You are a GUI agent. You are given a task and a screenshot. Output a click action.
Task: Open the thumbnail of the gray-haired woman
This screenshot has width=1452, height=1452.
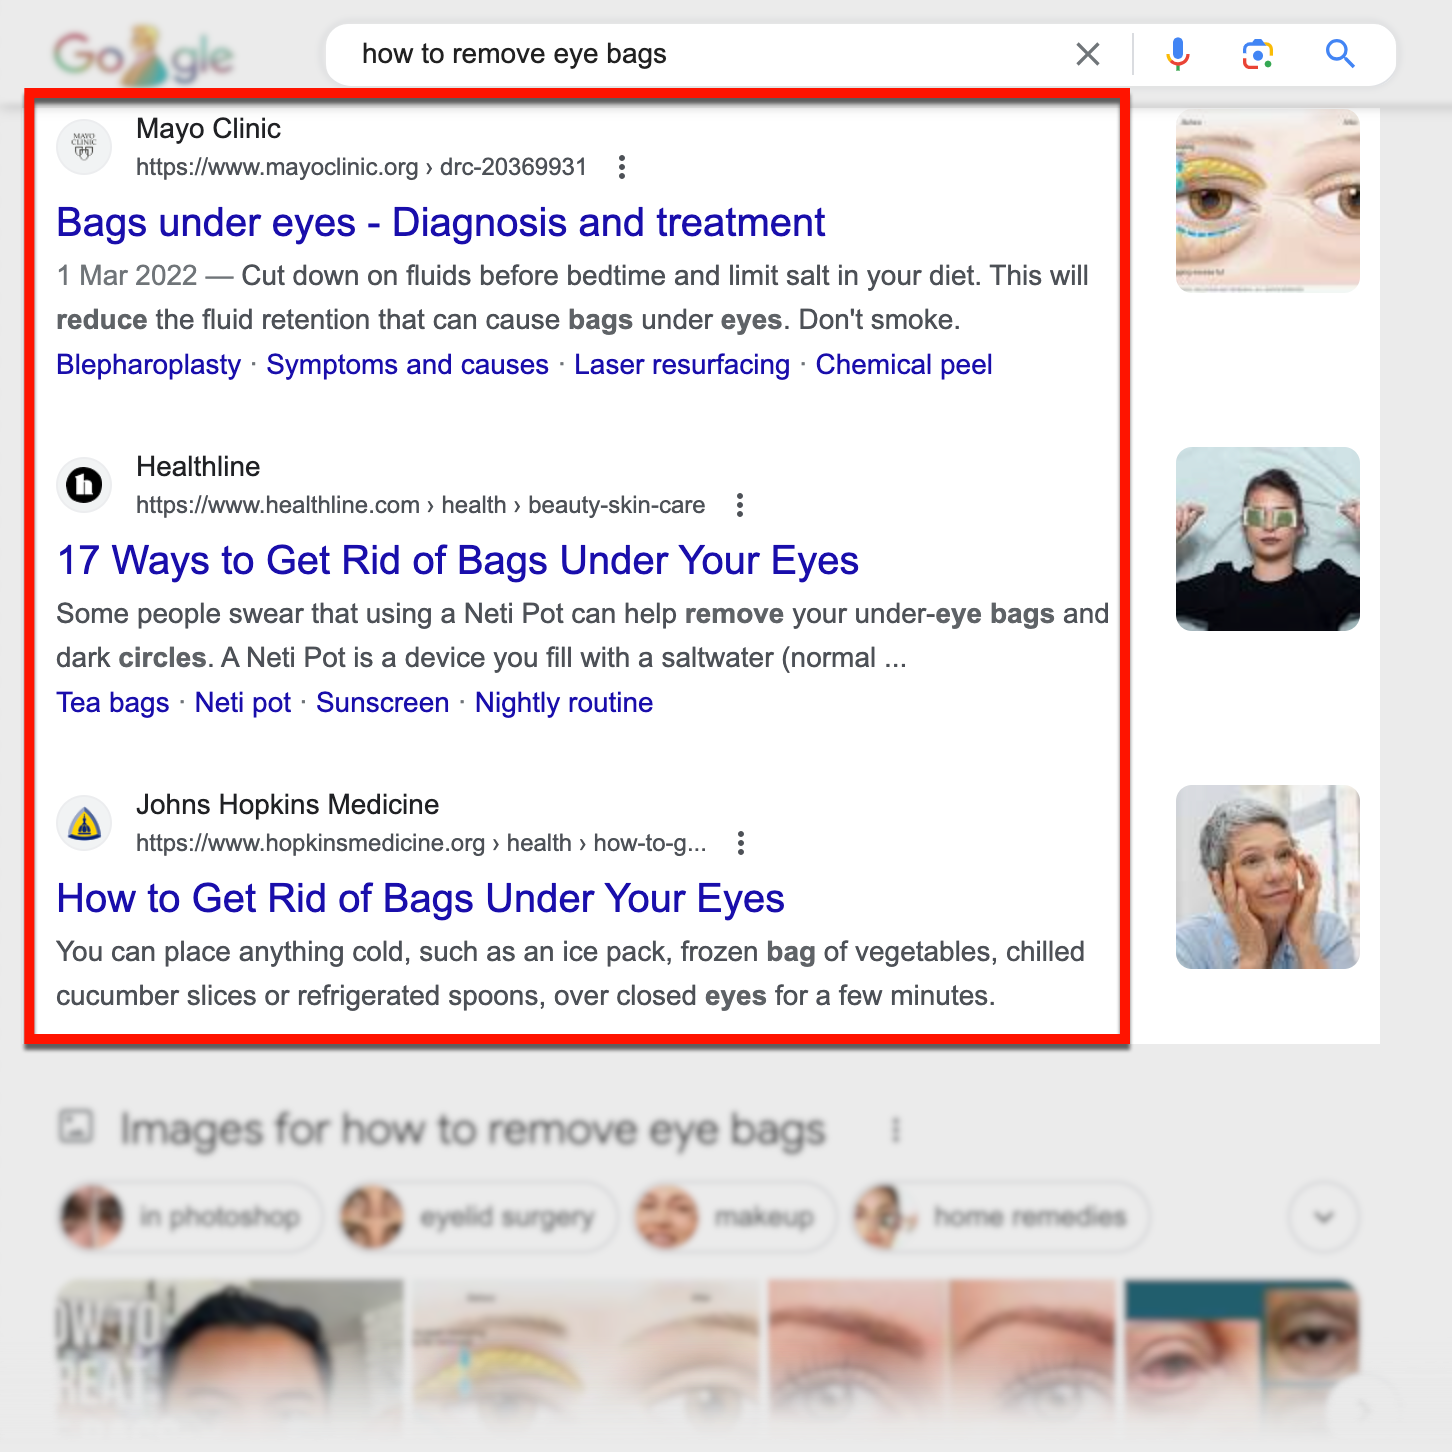tap(1268, 877)
